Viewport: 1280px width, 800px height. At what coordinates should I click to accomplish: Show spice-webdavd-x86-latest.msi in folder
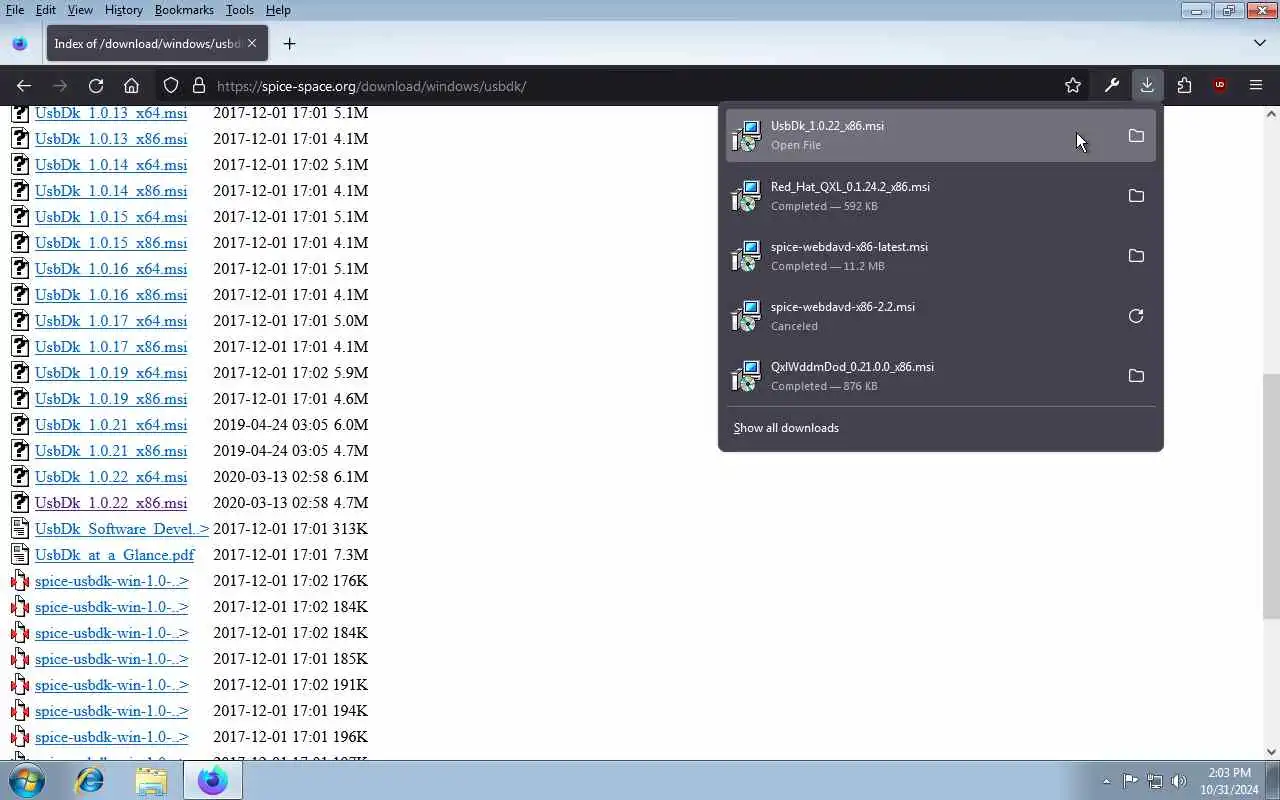point(1136,256)
